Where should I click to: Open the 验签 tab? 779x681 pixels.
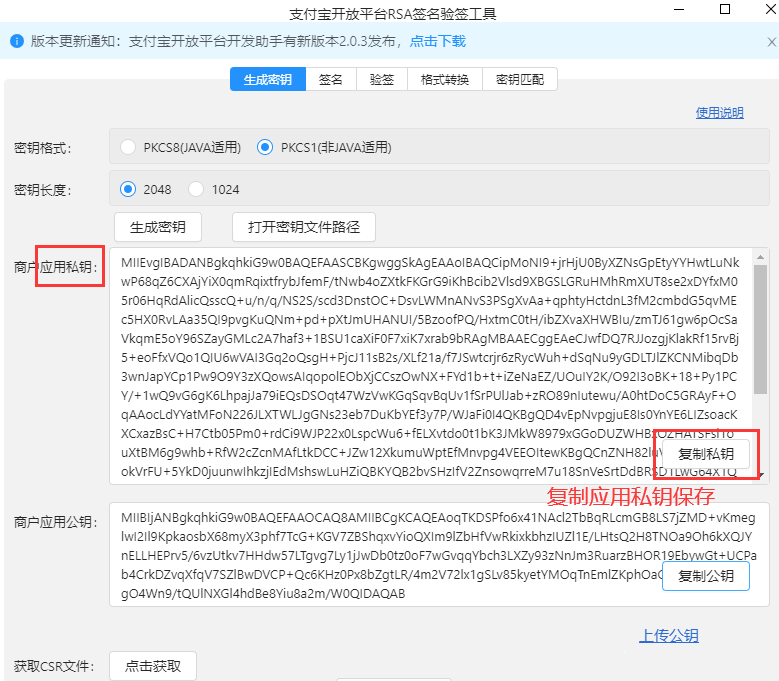(x=382, y=79)
